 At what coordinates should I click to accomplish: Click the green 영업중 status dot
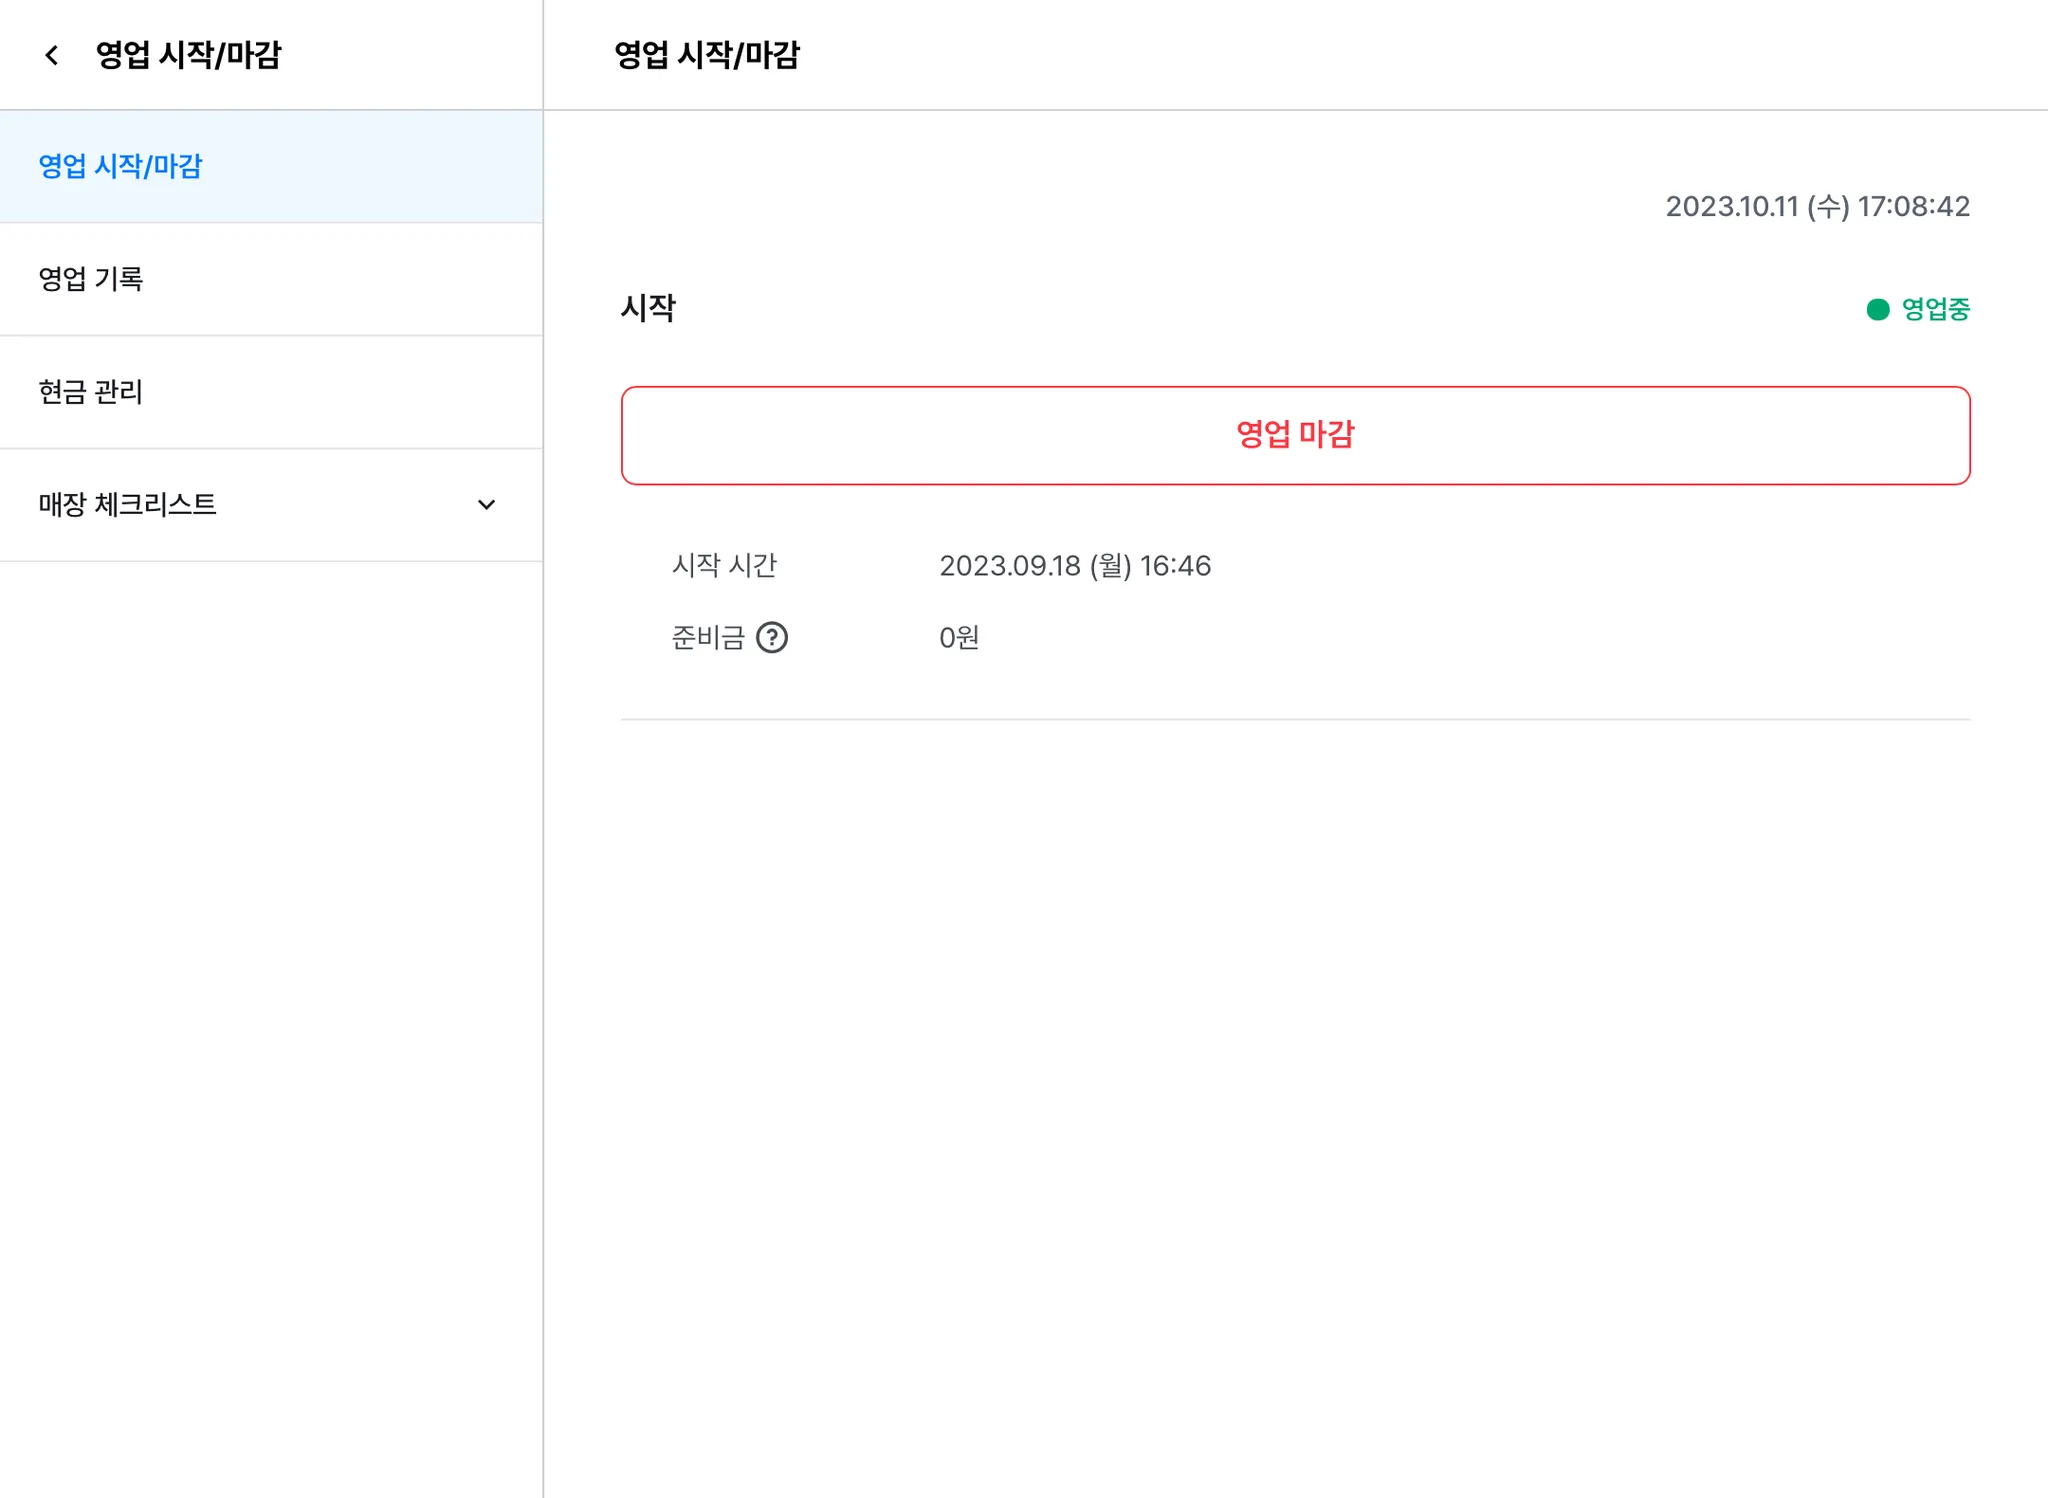pyautogui.click(x=1877, y=310)
